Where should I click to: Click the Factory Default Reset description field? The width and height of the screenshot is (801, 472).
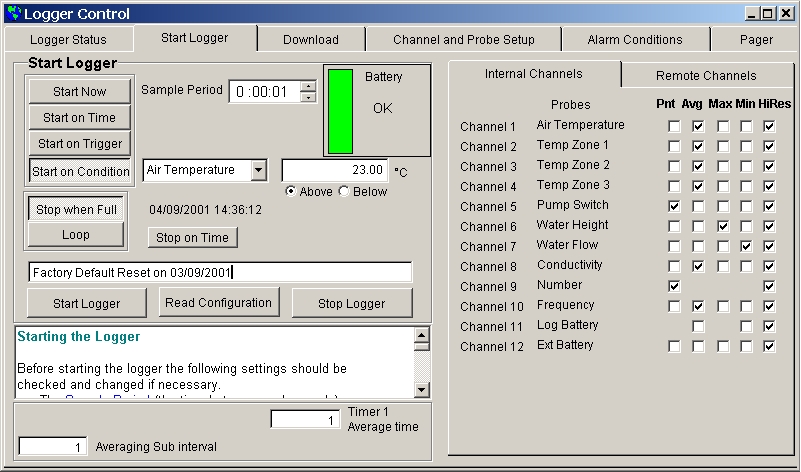[220, 272]
